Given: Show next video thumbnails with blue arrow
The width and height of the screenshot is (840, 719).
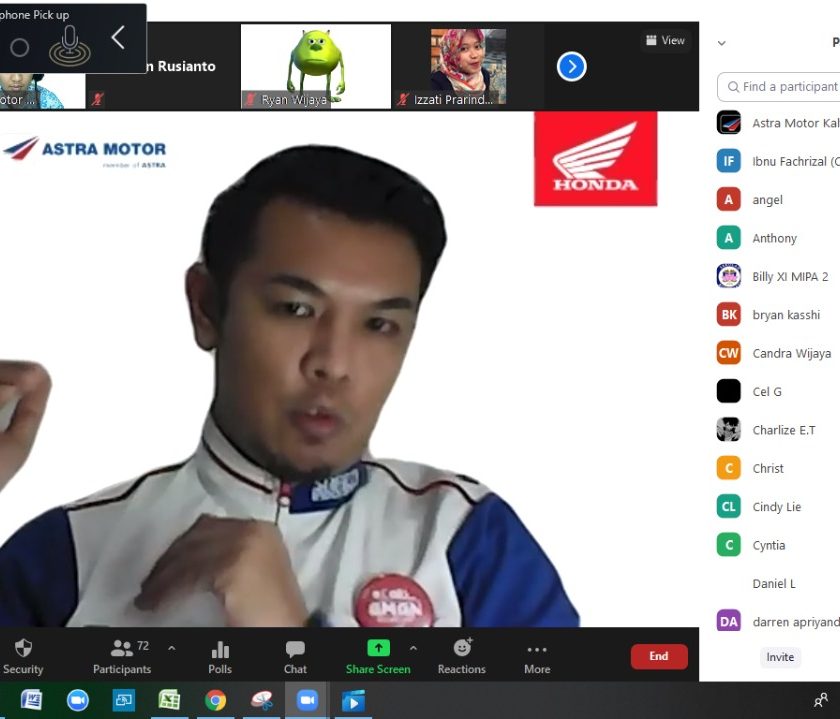Looking at the screenshot, I should (x=571, y=67).
